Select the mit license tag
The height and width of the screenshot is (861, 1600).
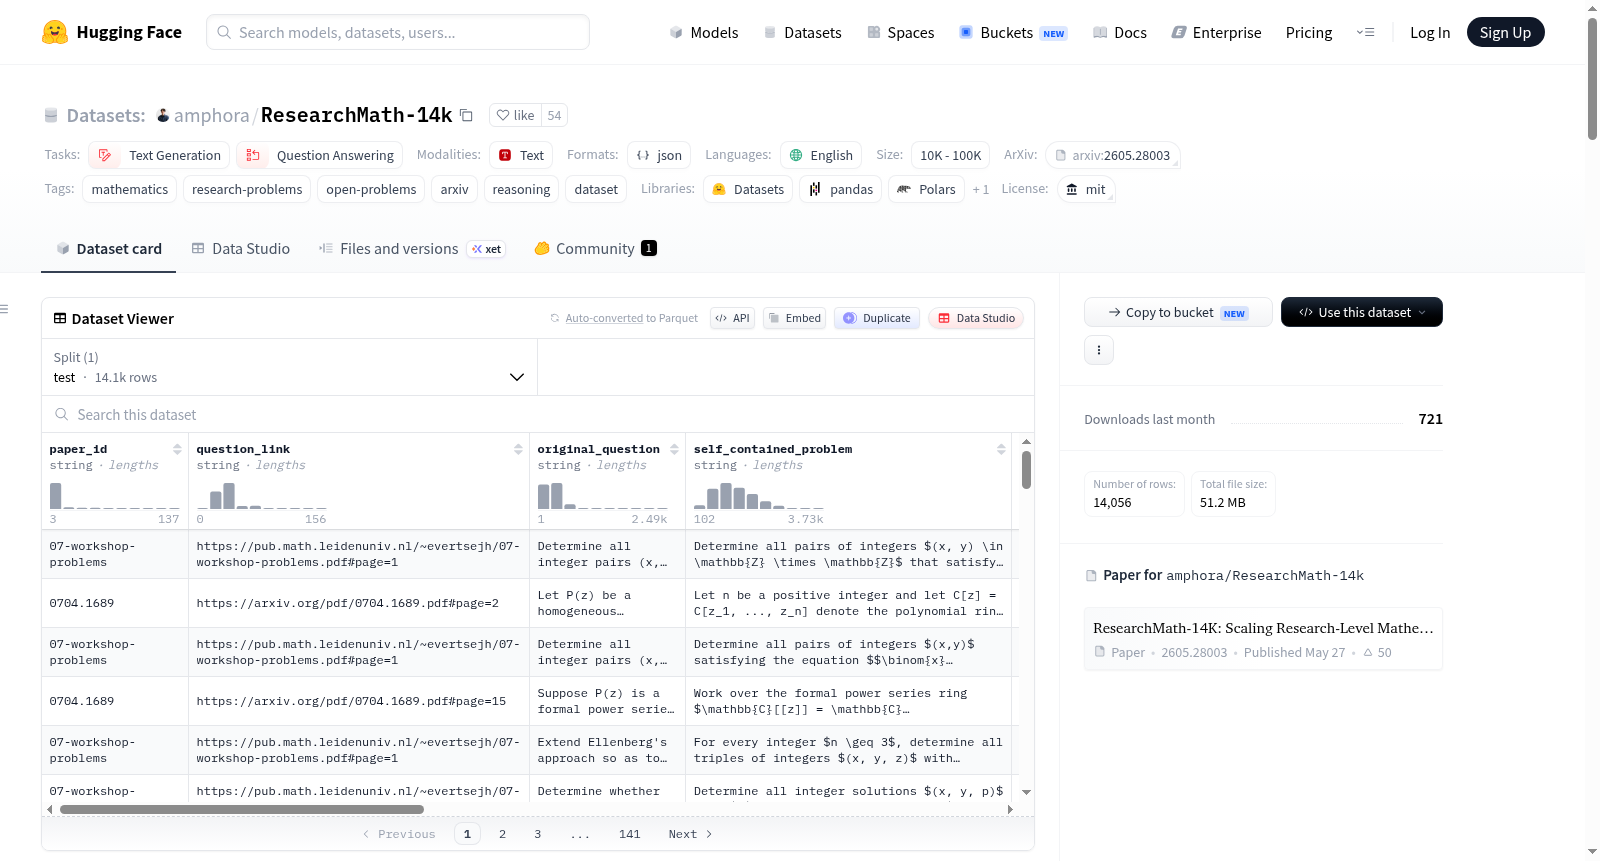click(x=1086, y=189)
